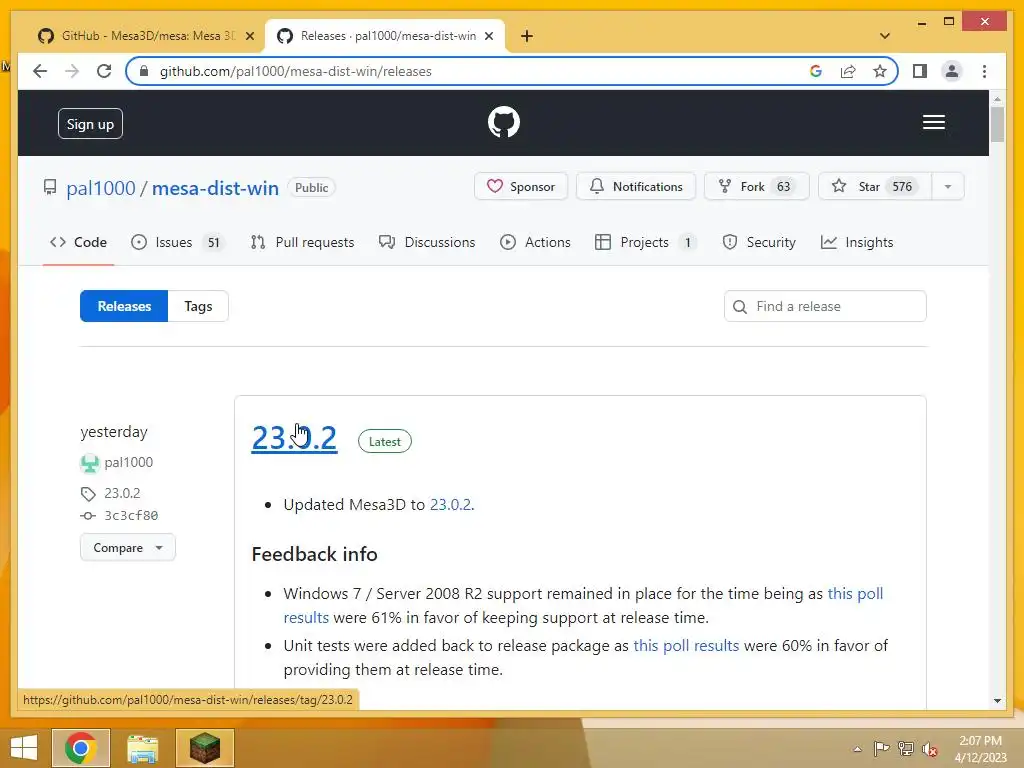Click the 23.0.2 tag in the sidebar
1024x768 pixels.
(122, 494)
